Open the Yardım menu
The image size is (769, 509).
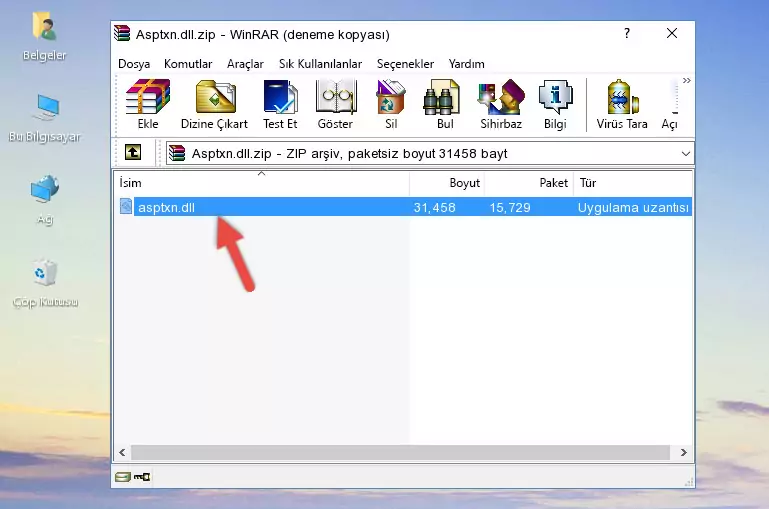click(x=466, y=64)
